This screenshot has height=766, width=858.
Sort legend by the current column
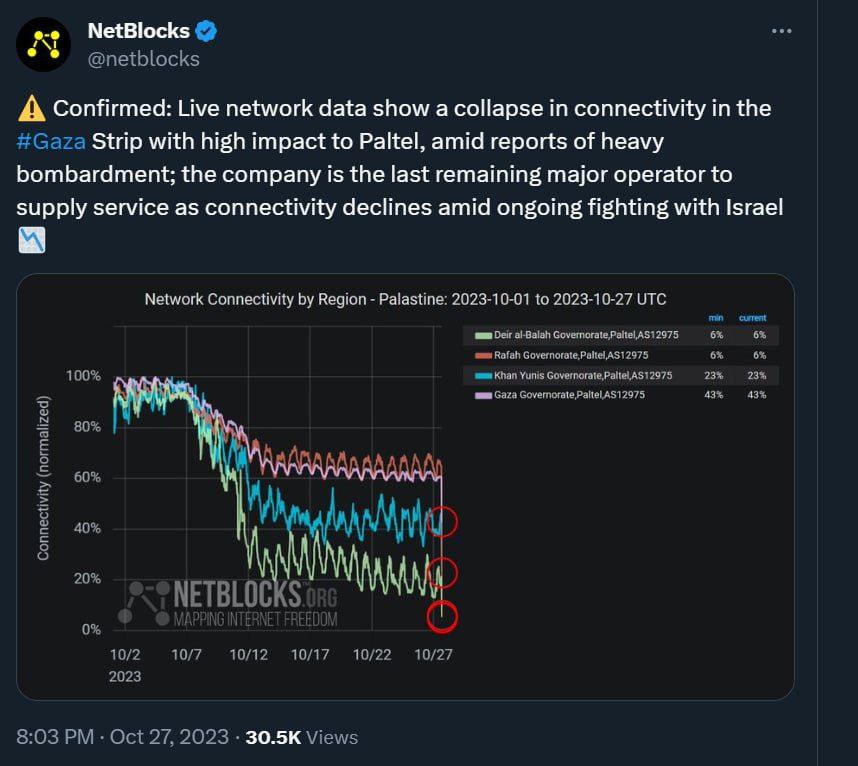752,317
